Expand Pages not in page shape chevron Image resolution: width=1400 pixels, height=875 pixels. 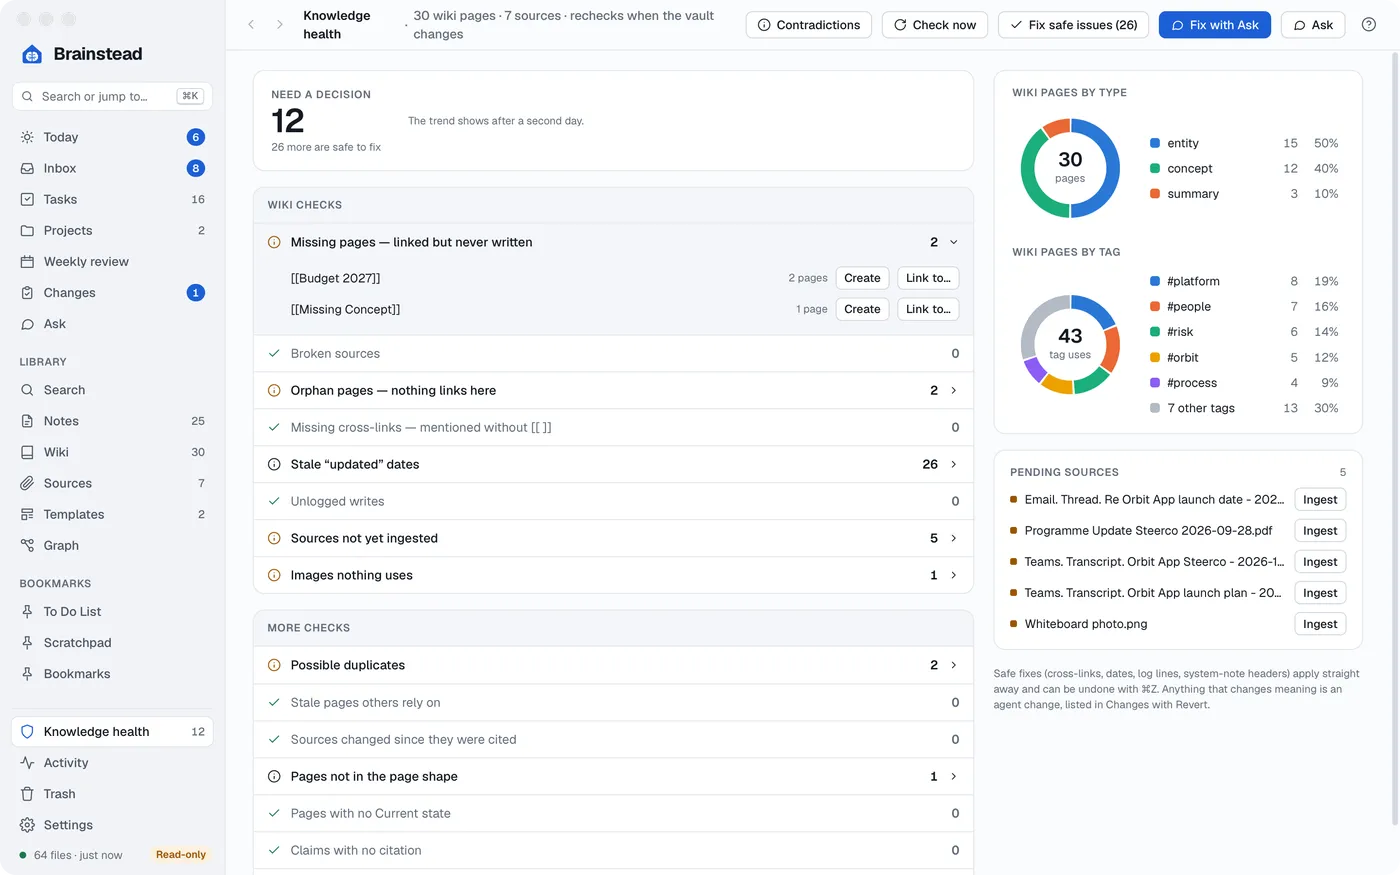(x=953, y=776)
